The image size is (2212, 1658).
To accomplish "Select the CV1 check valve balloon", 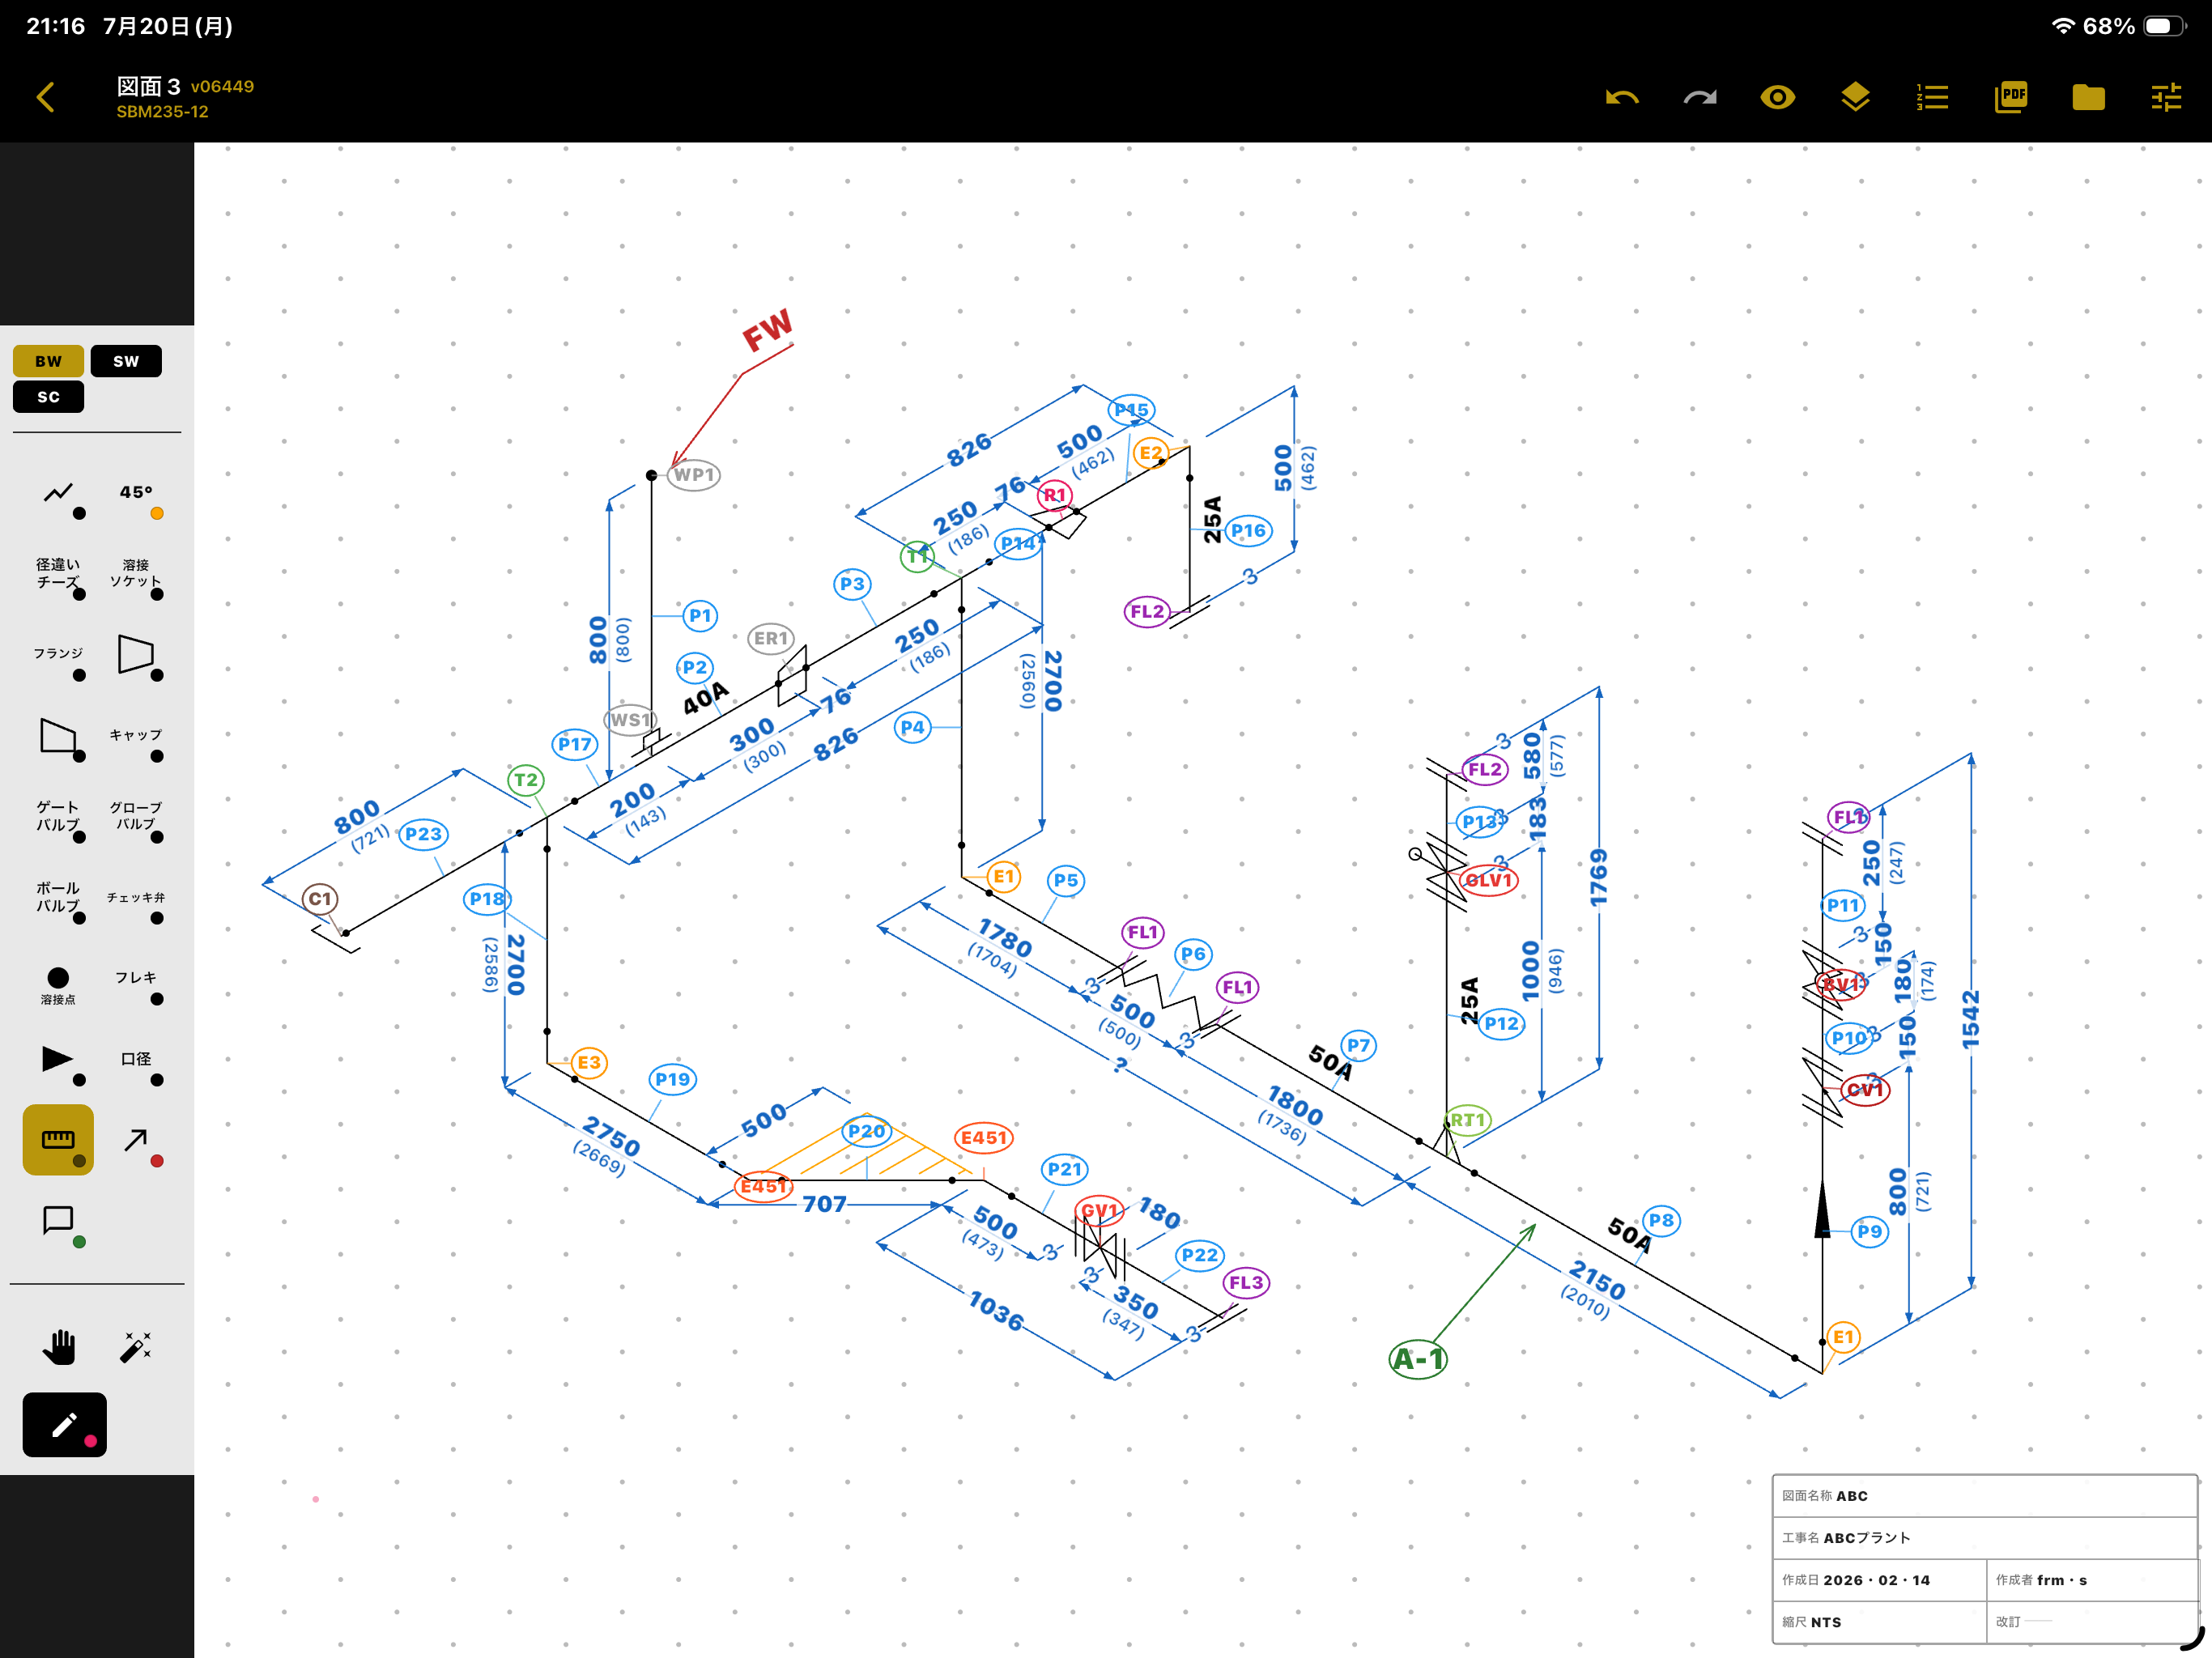I will [x=1865, y=1089].
